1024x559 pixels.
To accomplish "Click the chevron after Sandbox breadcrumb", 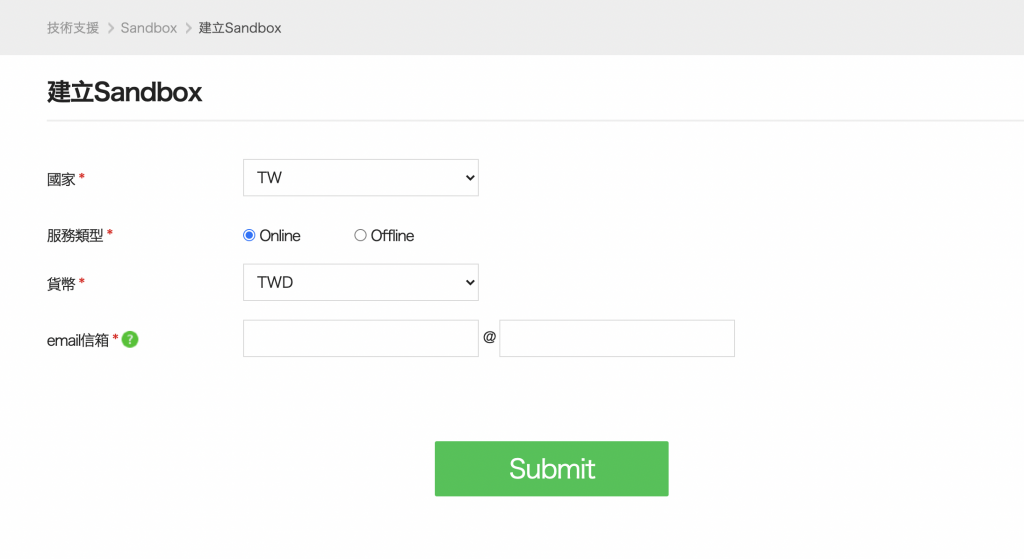I will click(188, 28).
